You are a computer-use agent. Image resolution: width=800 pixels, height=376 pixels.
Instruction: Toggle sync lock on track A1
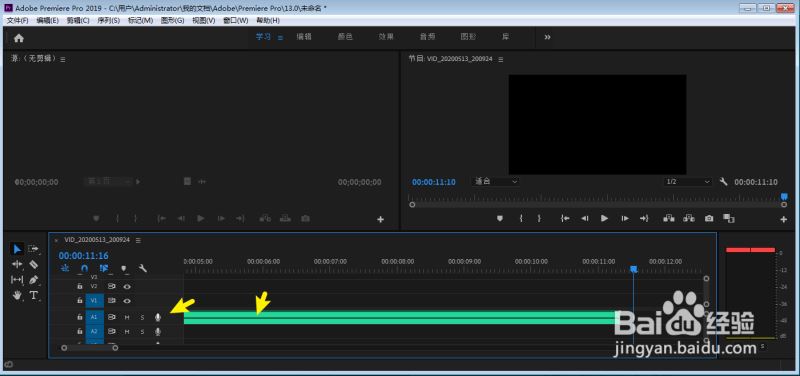(112, 317)
